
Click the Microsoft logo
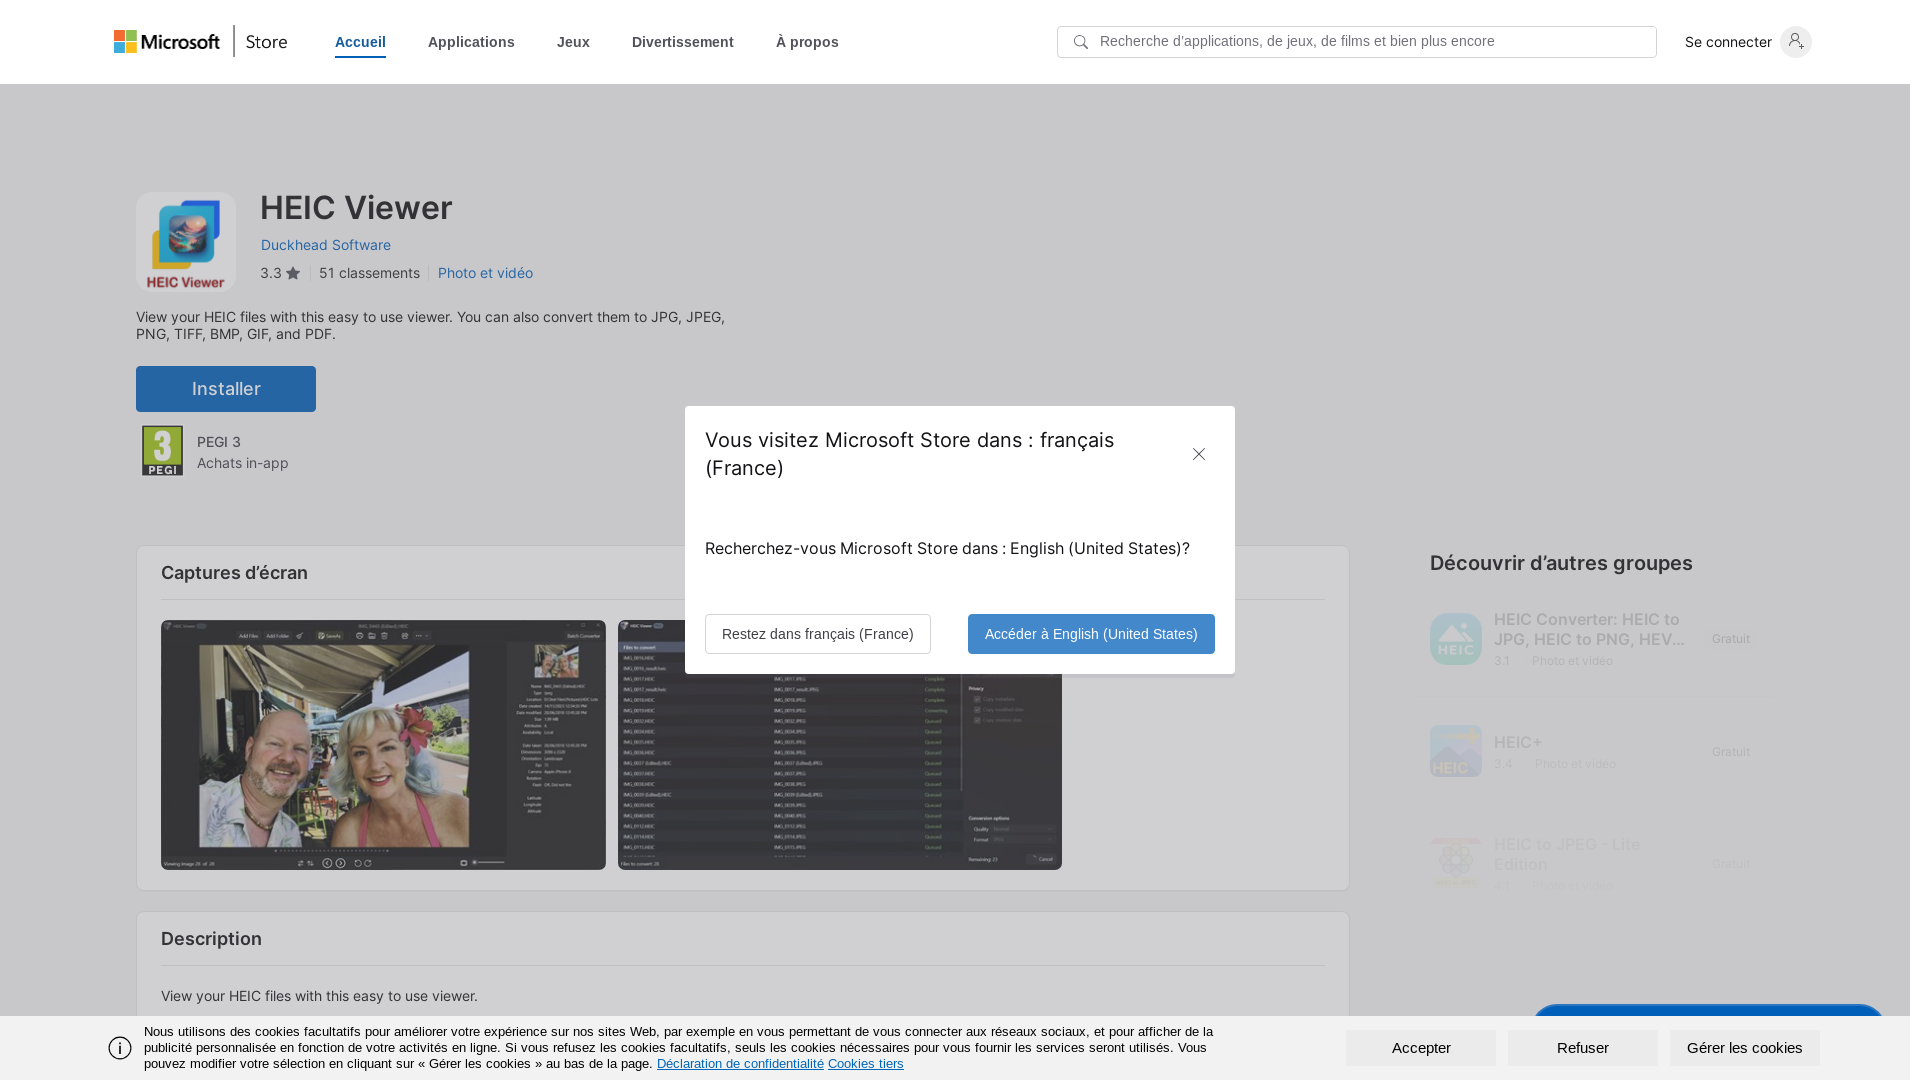click(167, 42)
